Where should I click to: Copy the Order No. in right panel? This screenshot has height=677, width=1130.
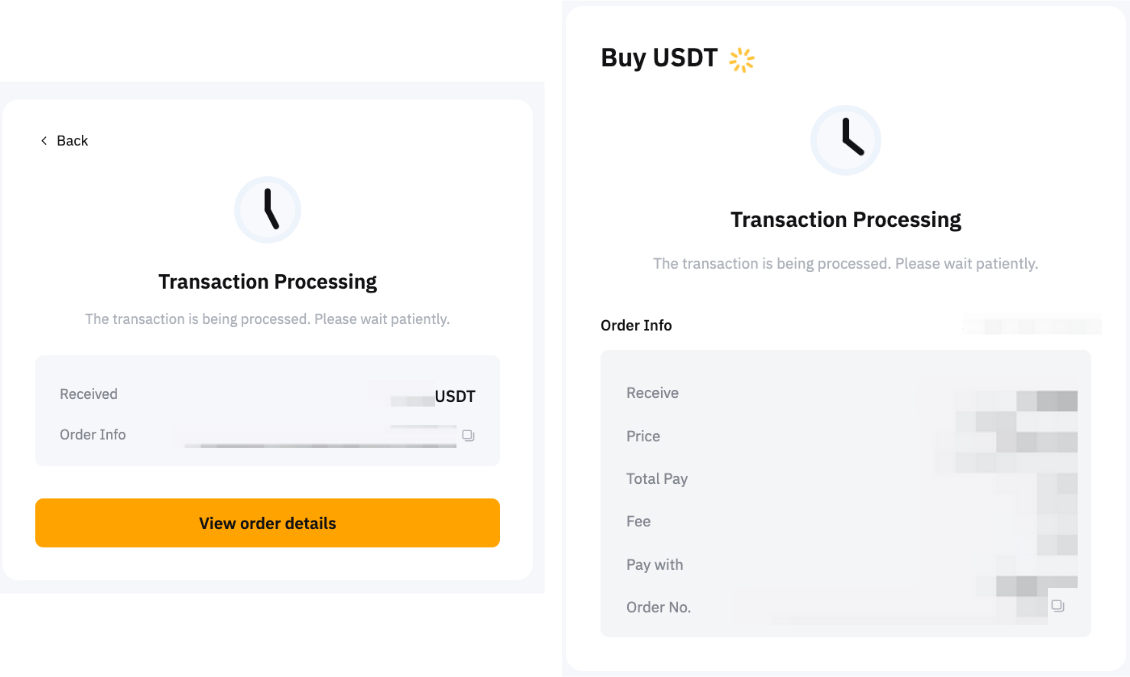point(1058,606)
